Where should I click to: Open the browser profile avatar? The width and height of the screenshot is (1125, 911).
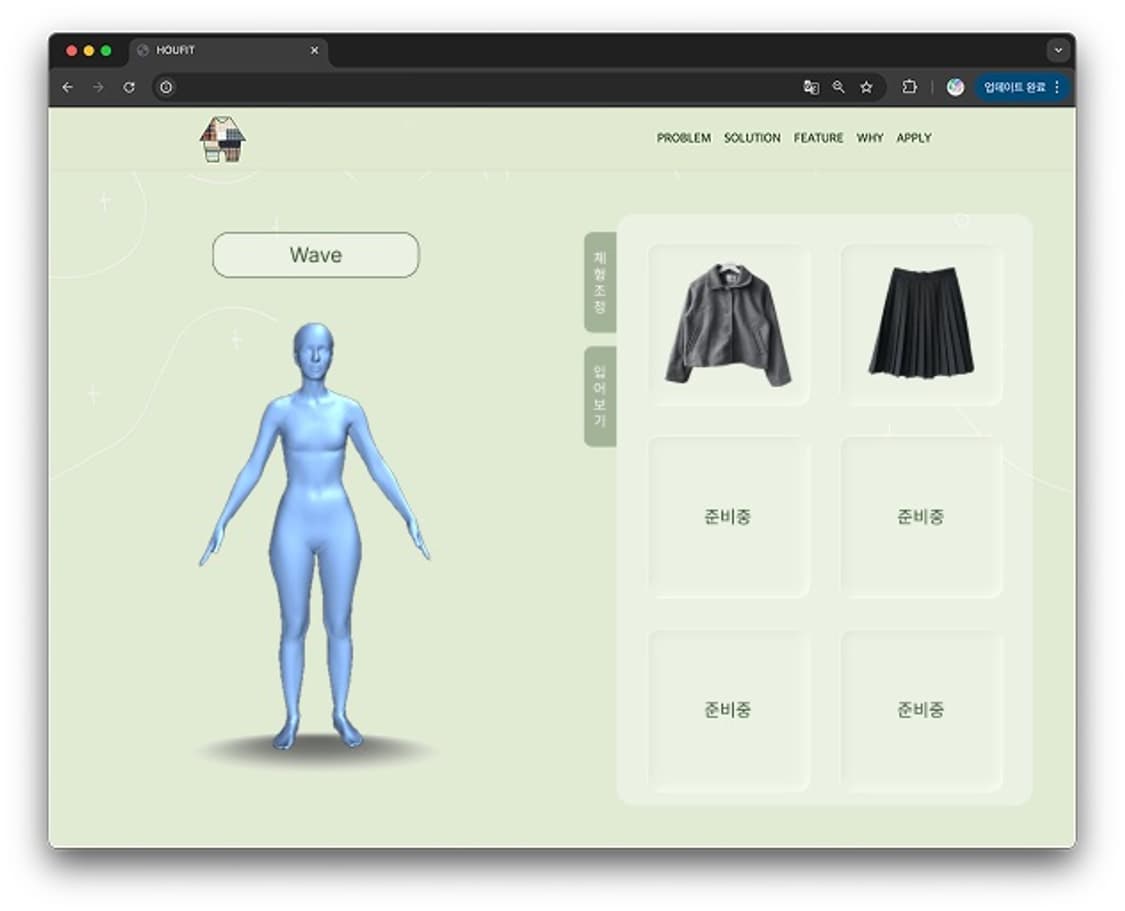pyautogui.click(x=955, y=87)
